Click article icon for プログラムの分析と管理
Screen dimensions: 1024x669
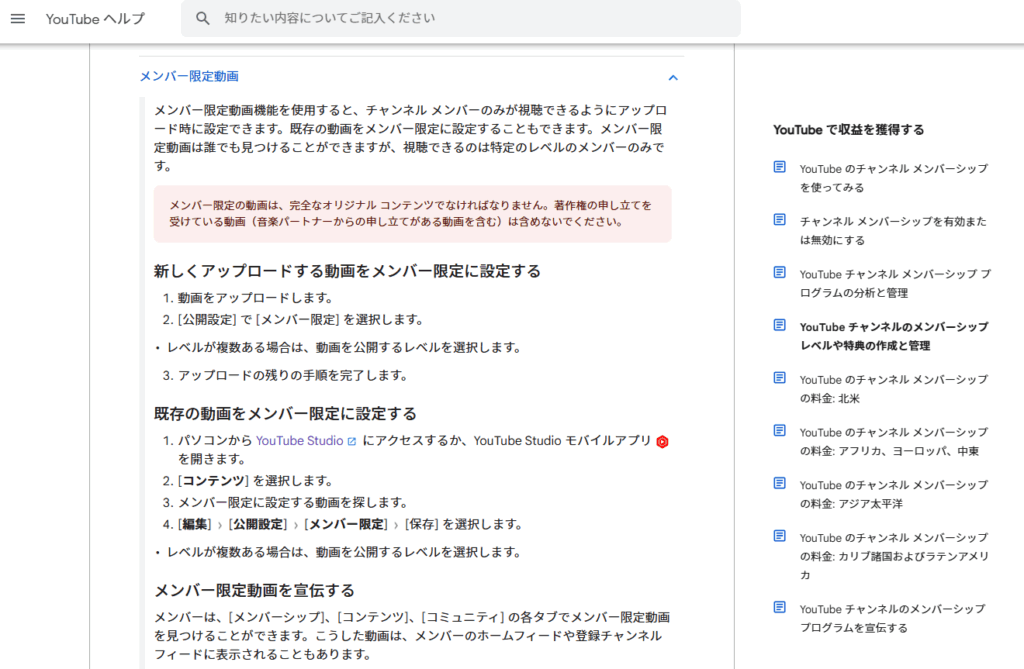tap(780, 273)
